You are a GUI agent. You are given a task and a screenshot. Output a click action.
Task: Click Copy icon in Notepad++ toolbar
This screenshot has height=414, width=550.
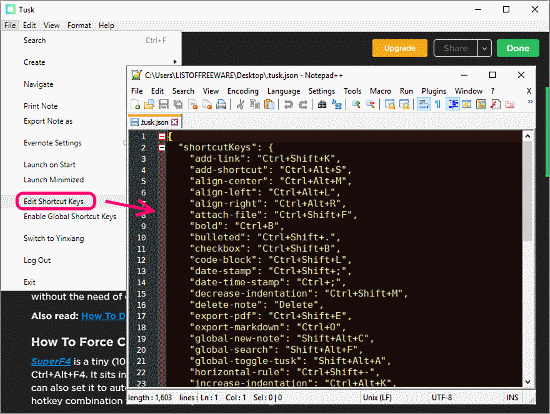(255, 104)
